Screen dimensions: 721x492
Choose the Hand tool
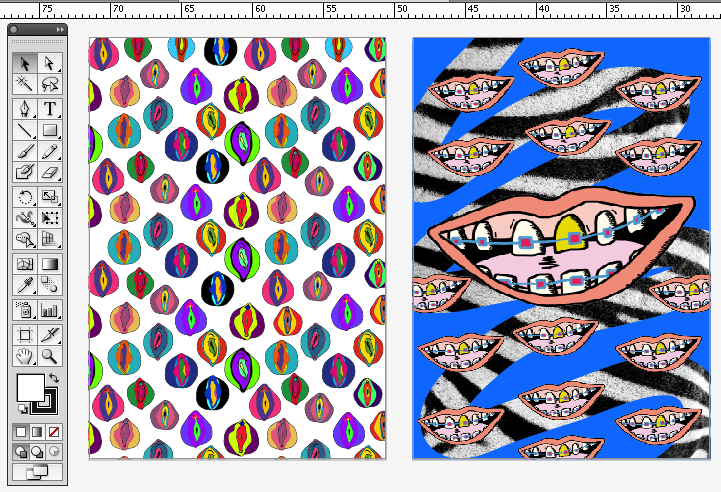(x=25, y=355)
